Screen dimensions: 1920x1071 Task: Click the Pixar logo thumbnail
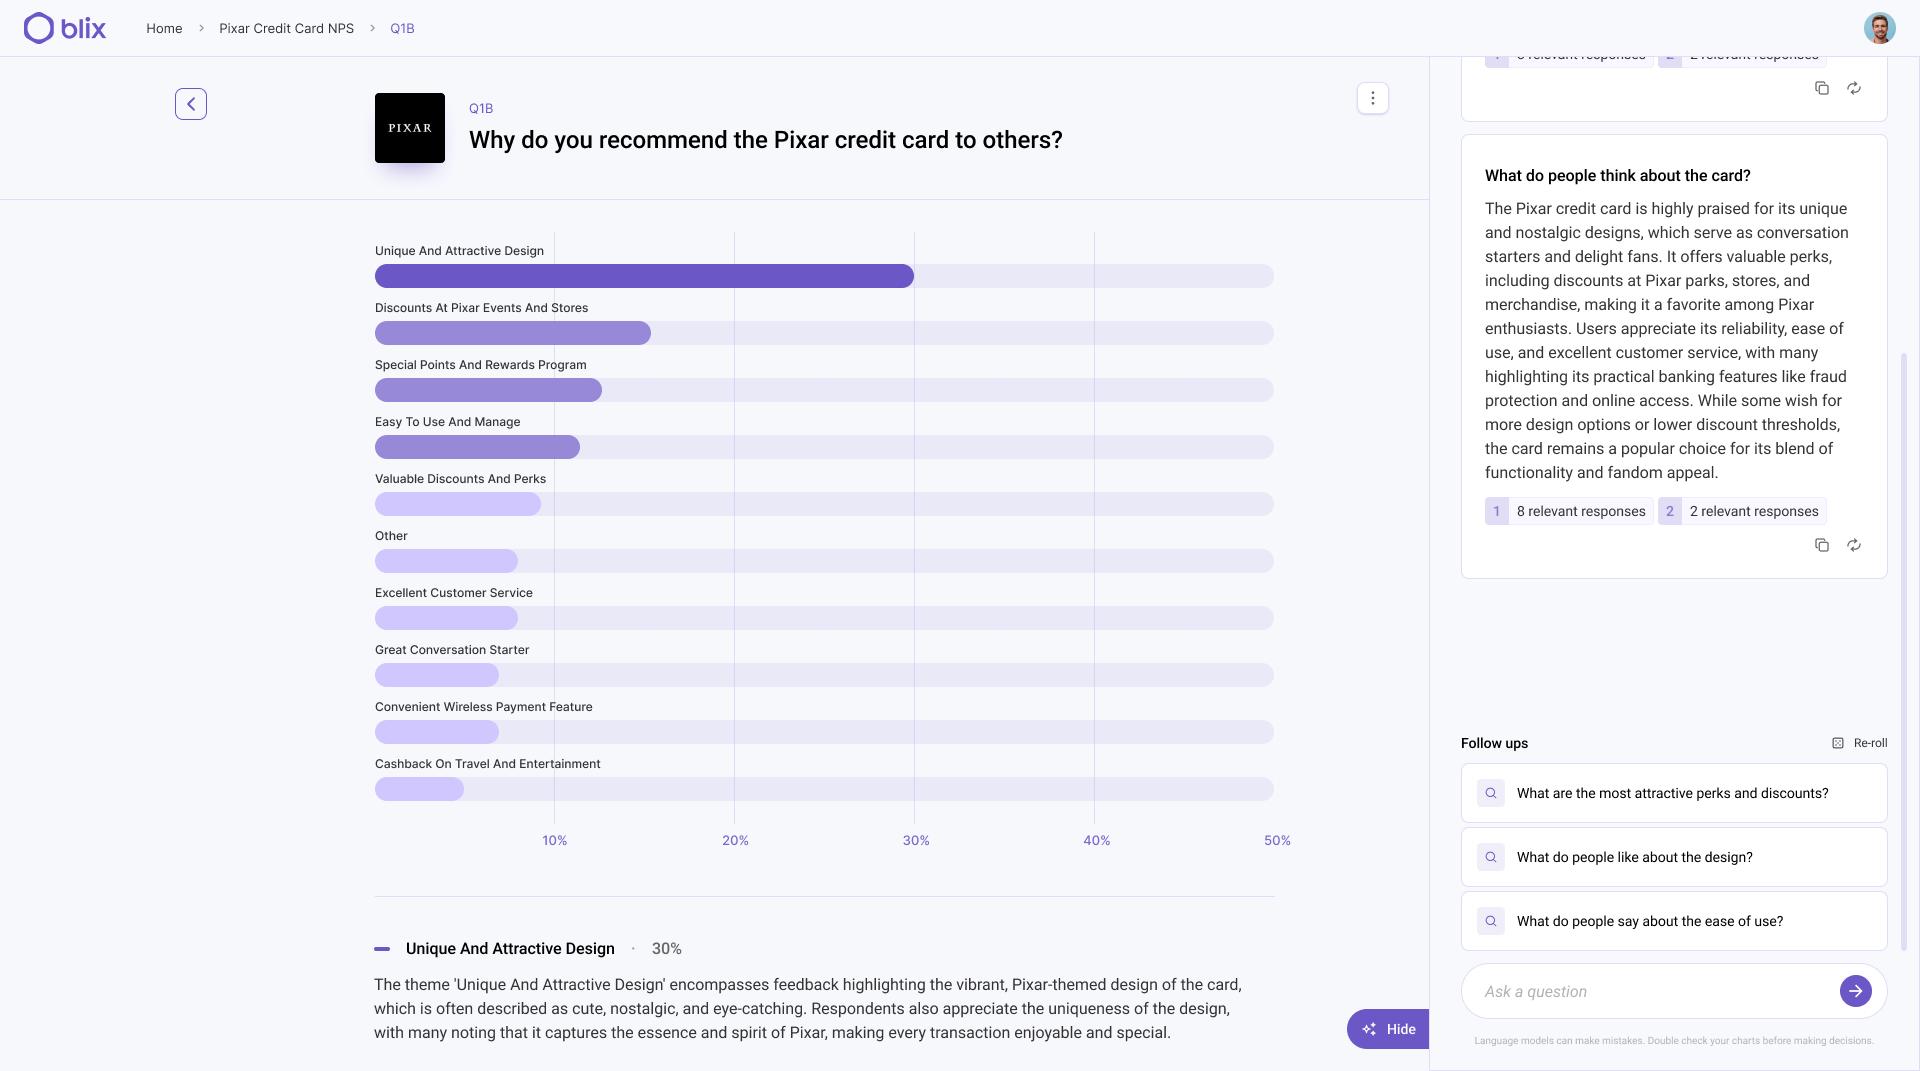(x=410, y=128)
